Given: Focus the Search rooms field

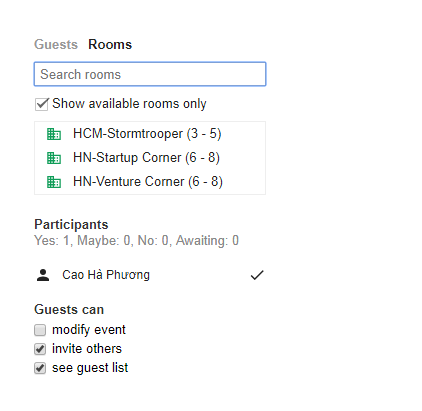Looking at the screenshot, I should coord(150,74).
